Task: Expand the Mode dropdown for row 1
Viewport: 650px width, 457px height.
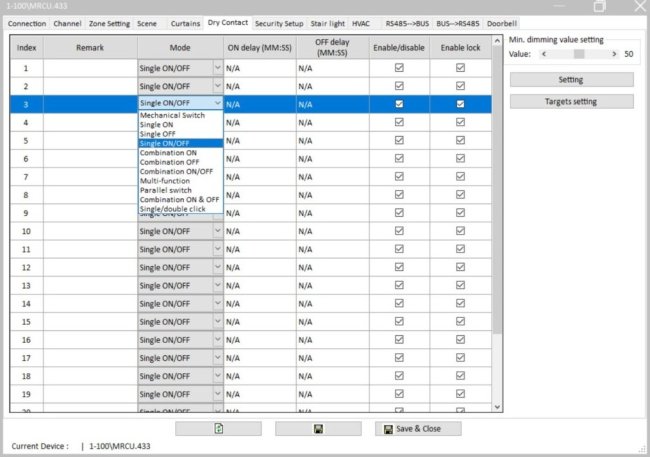Action: coord(217,68)
